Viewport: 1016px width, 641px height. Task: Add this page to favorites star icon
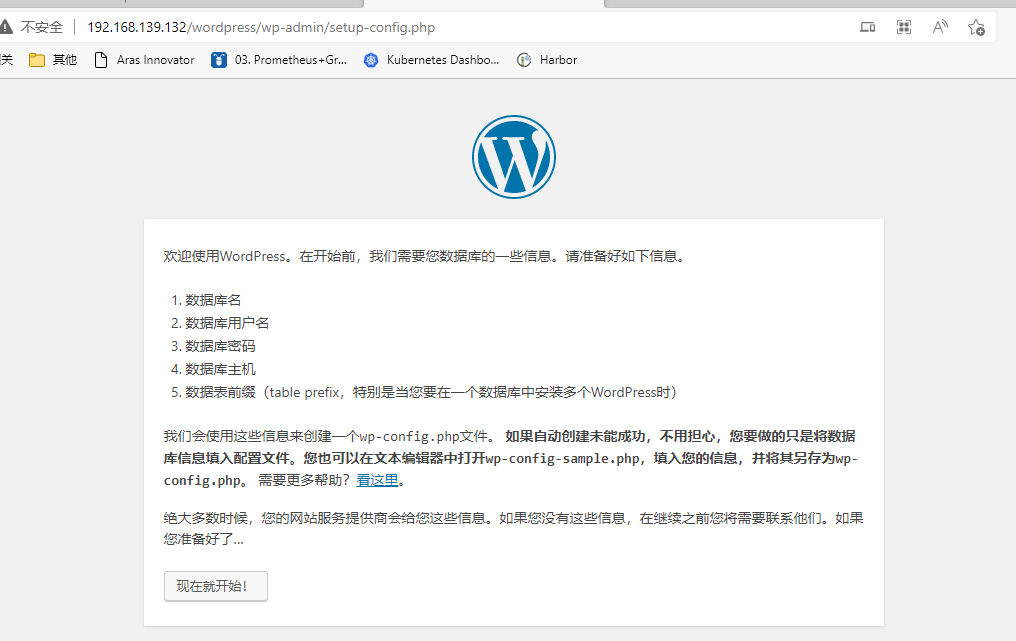tap(976, 27)
